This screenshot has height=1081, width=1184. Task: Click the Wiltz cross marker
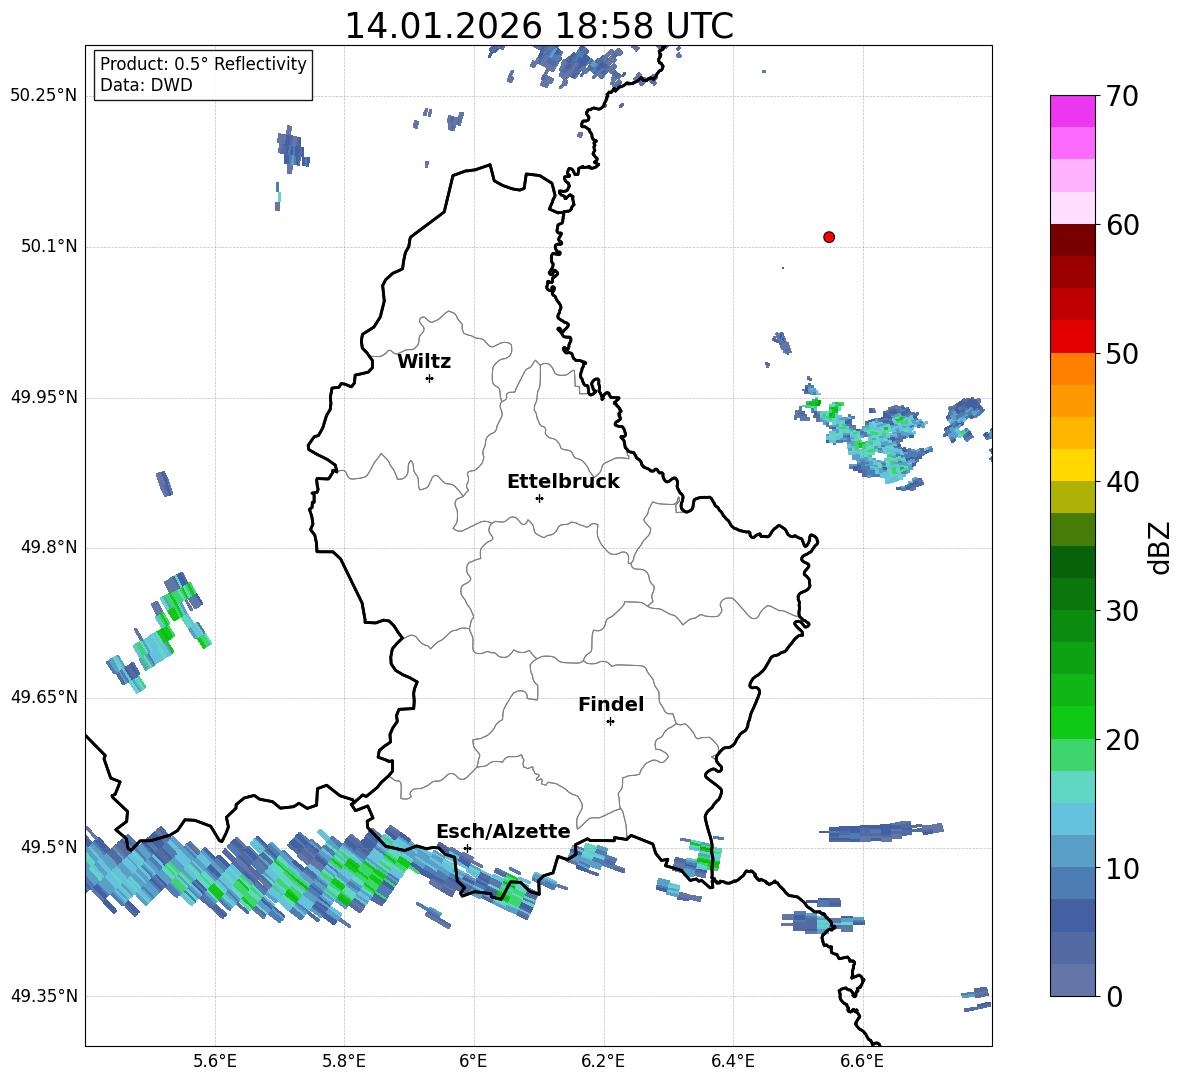pyautogui.click(x=430, y=378)
